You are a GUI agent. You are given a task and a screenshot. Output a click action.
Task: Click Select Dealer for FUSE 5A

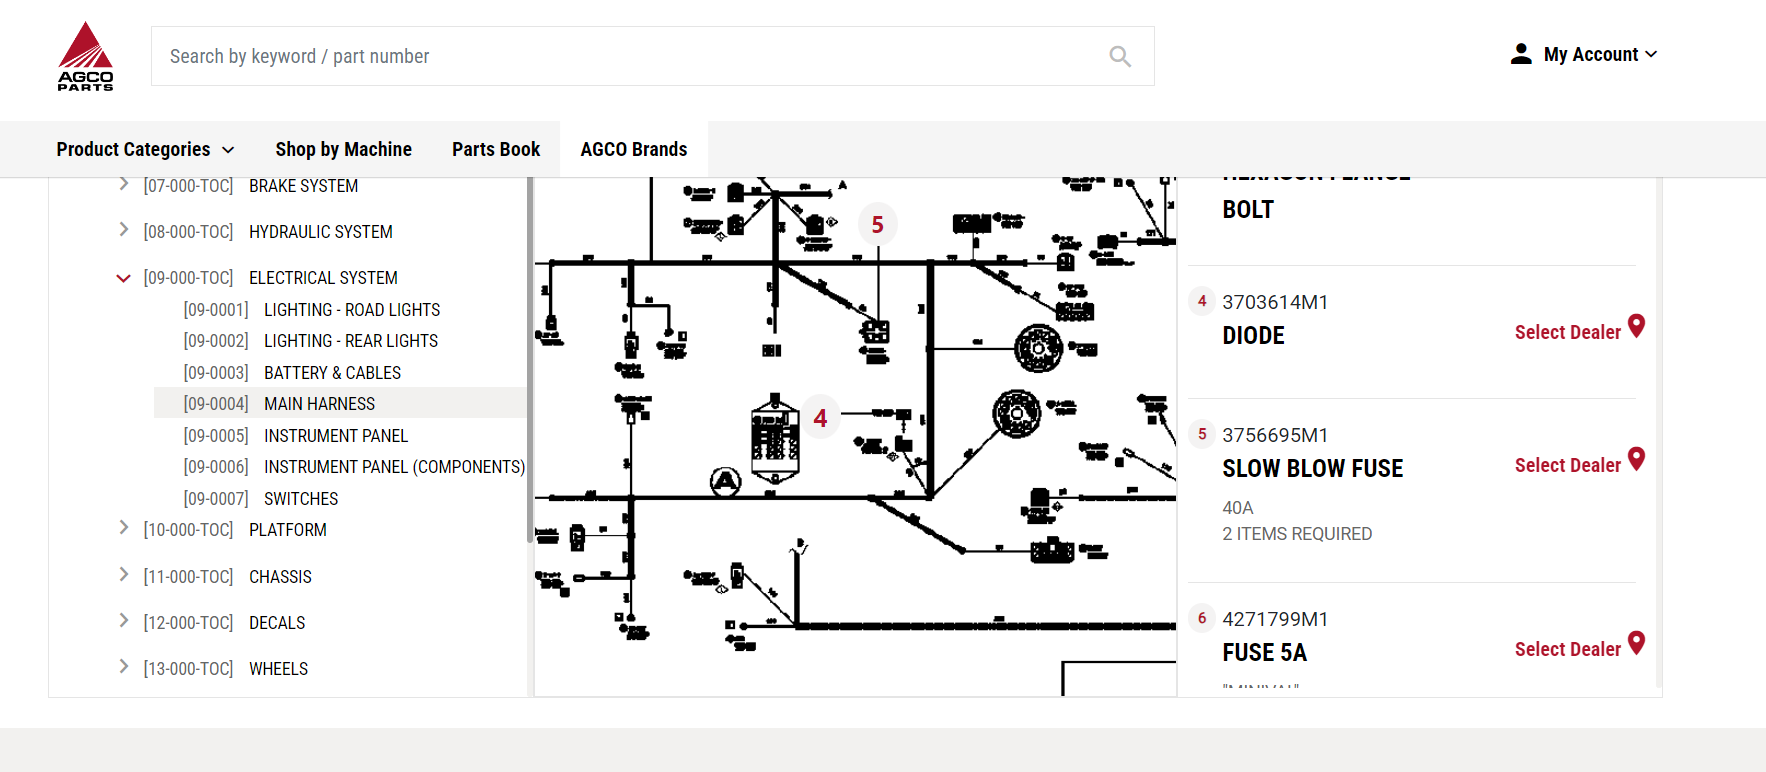[x=1567, y=650]
